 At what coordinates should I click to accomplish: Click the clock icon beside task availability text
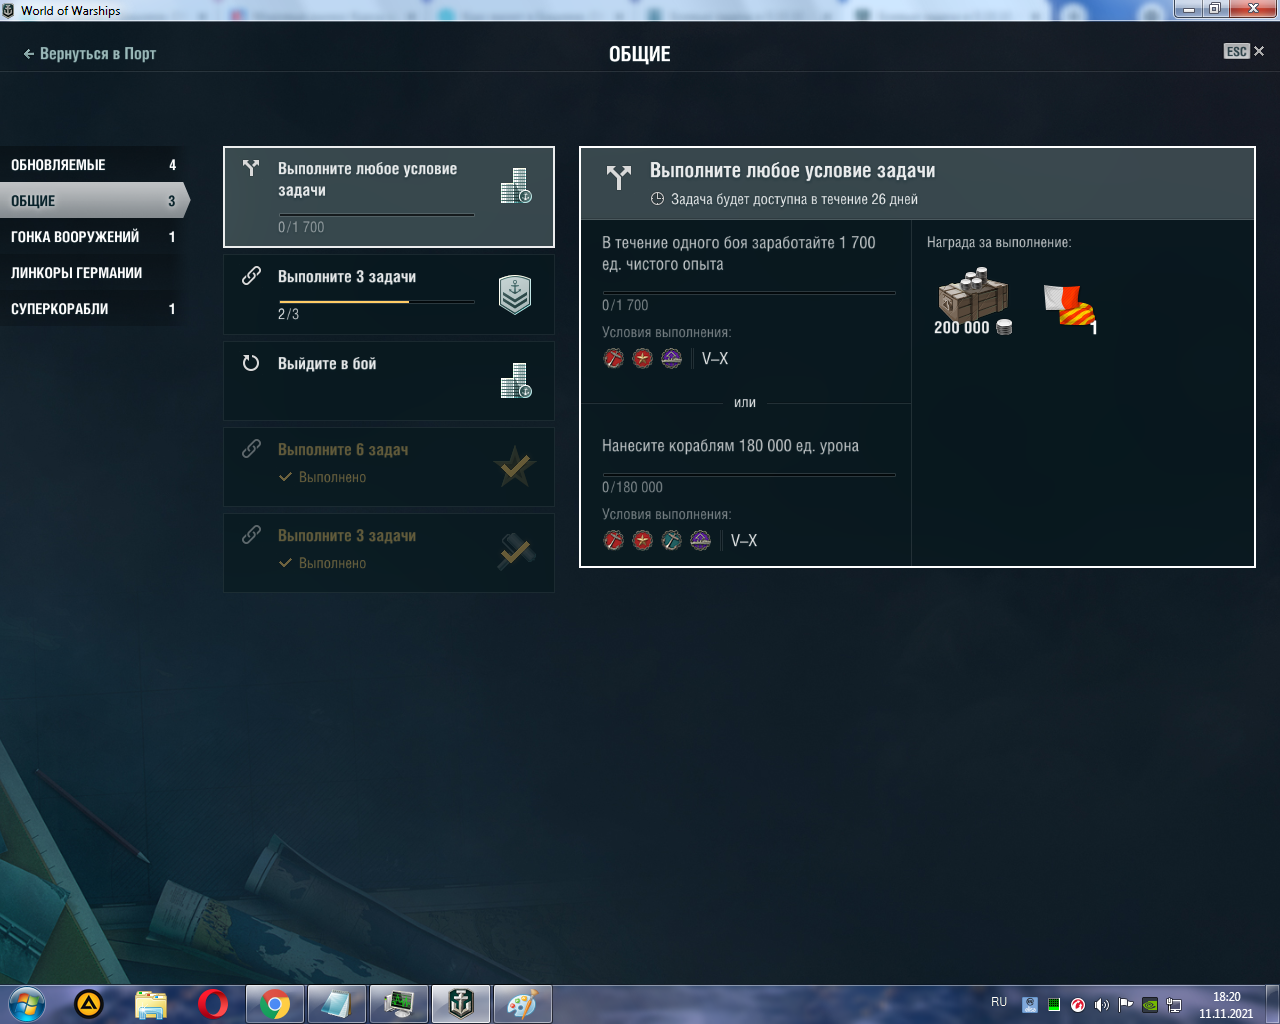click(657, 199)
